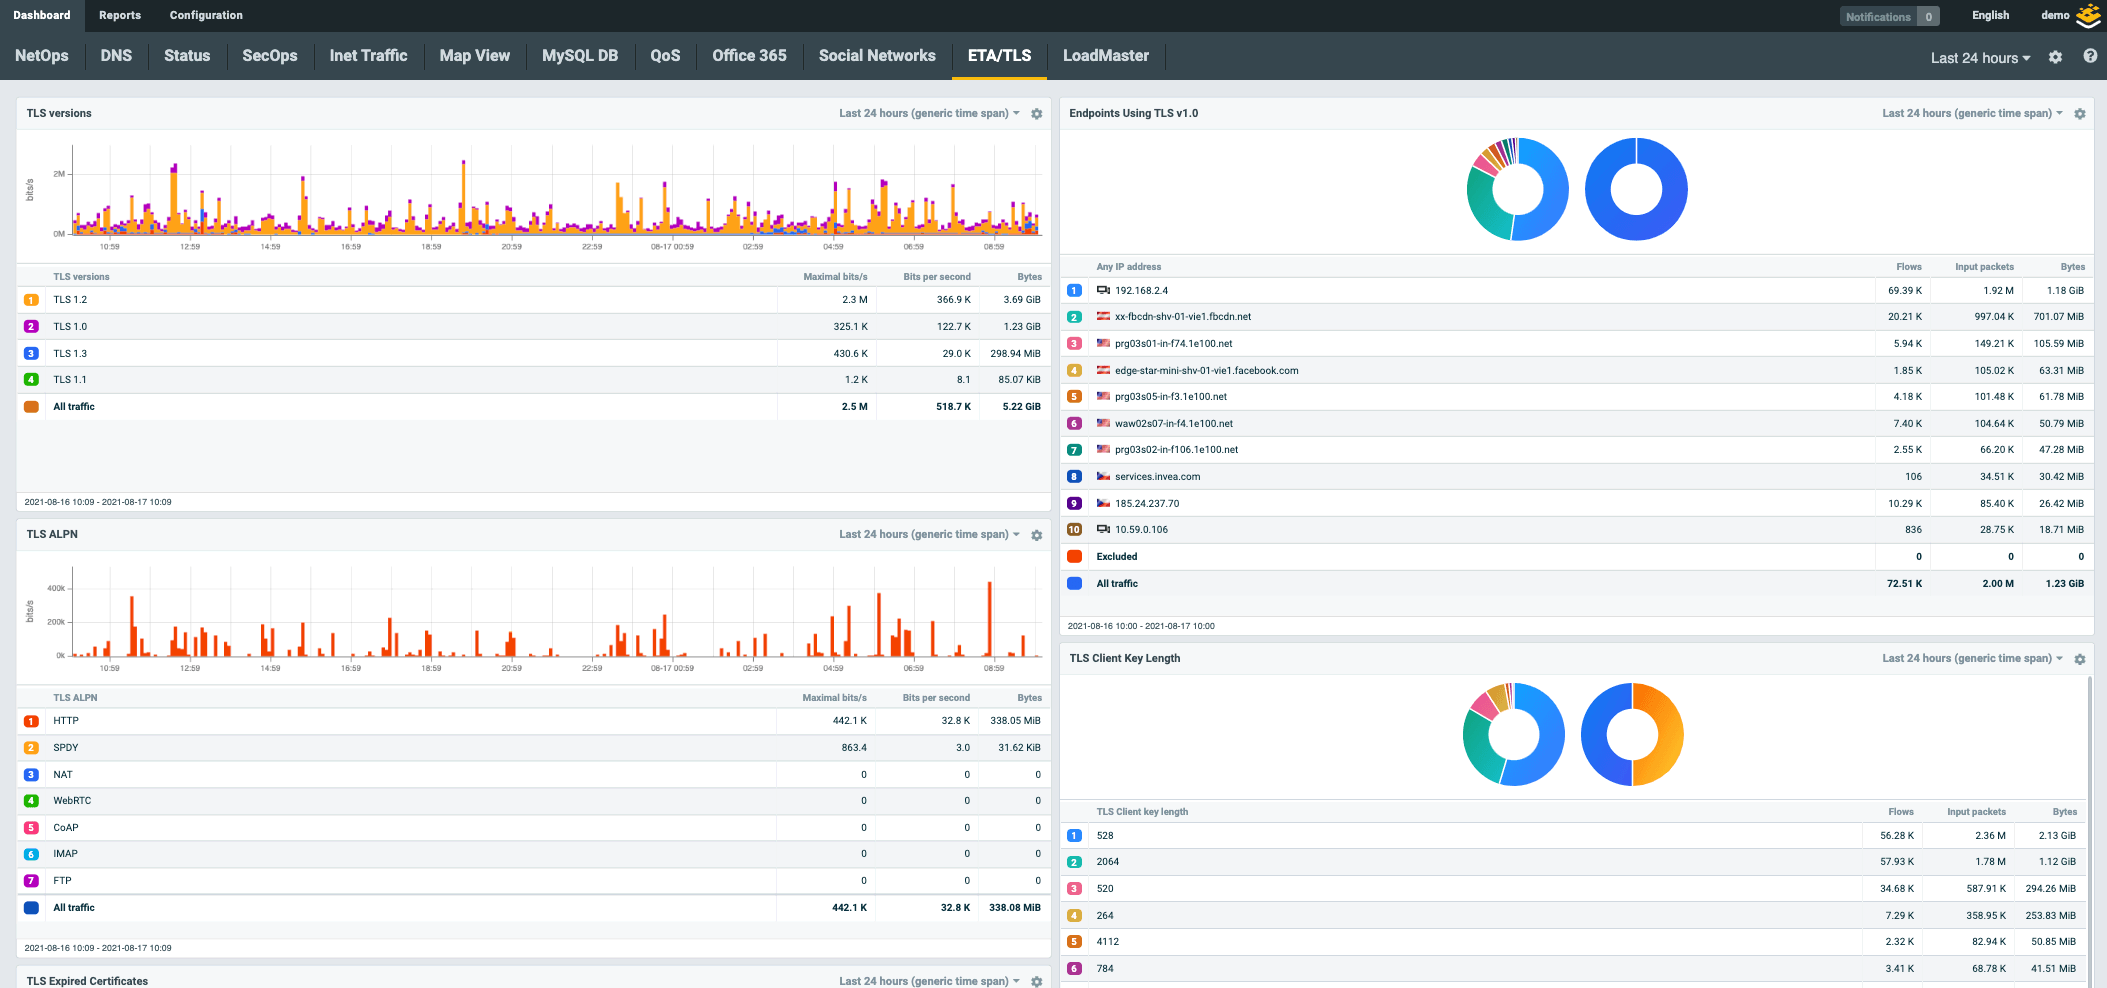Toggle the Excluded row in Endpoints legend

point(1117,556)
